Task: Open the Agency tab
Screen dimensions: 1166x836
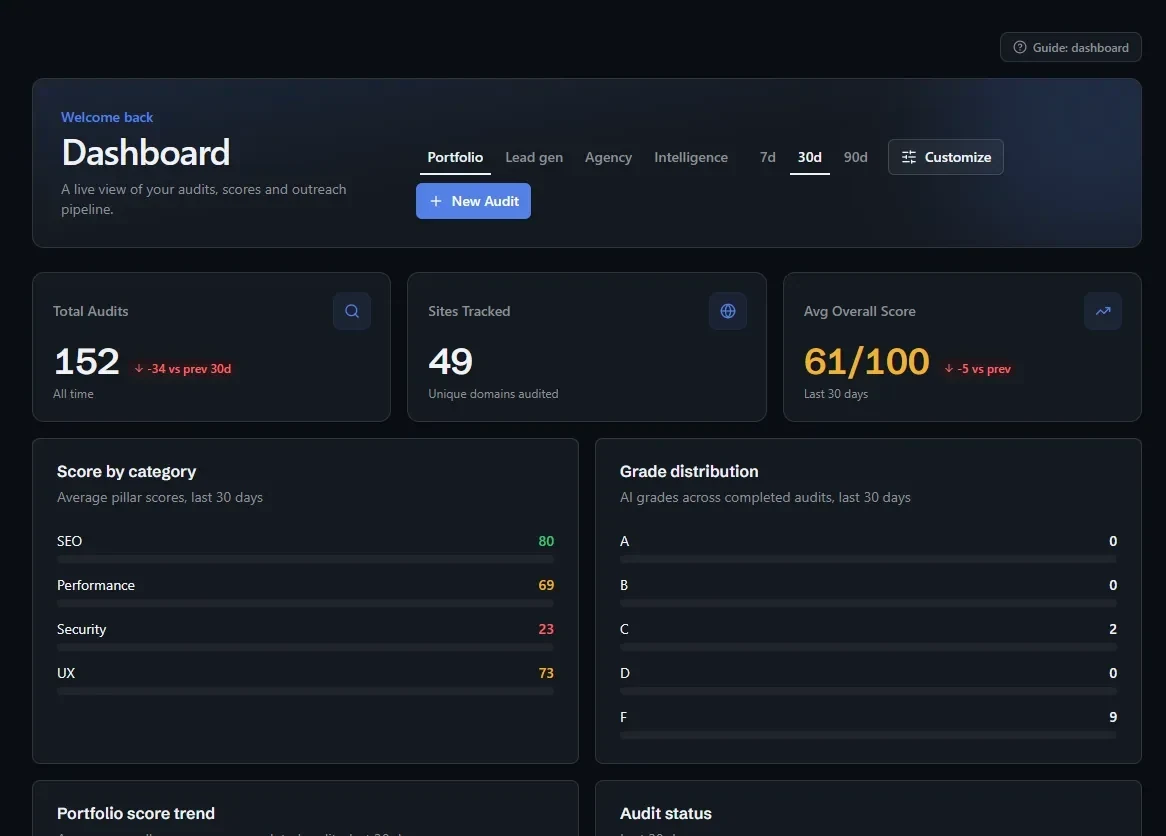Action: coord(608,157)
